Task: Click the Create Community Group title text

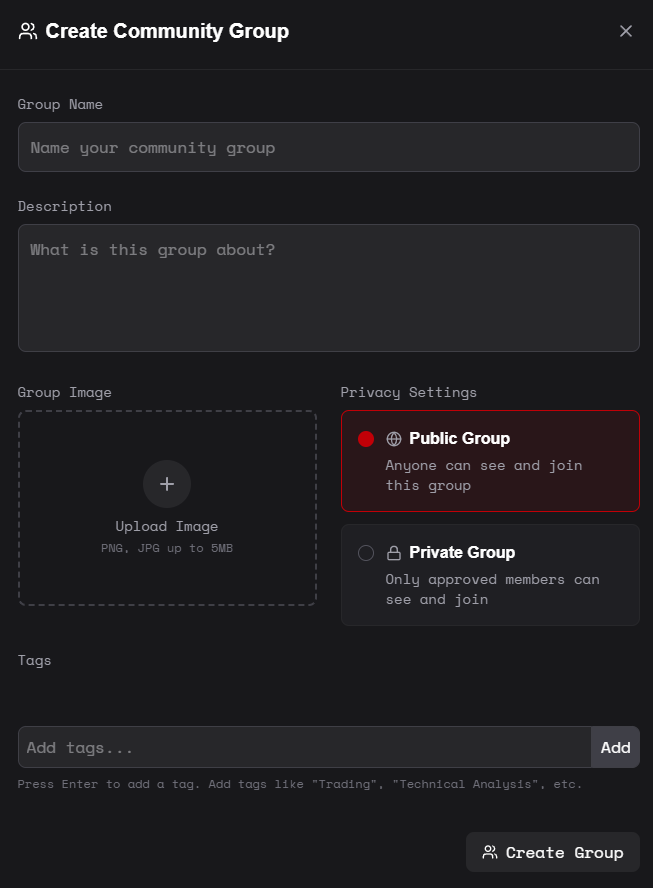Action: [x=167, y=31]
